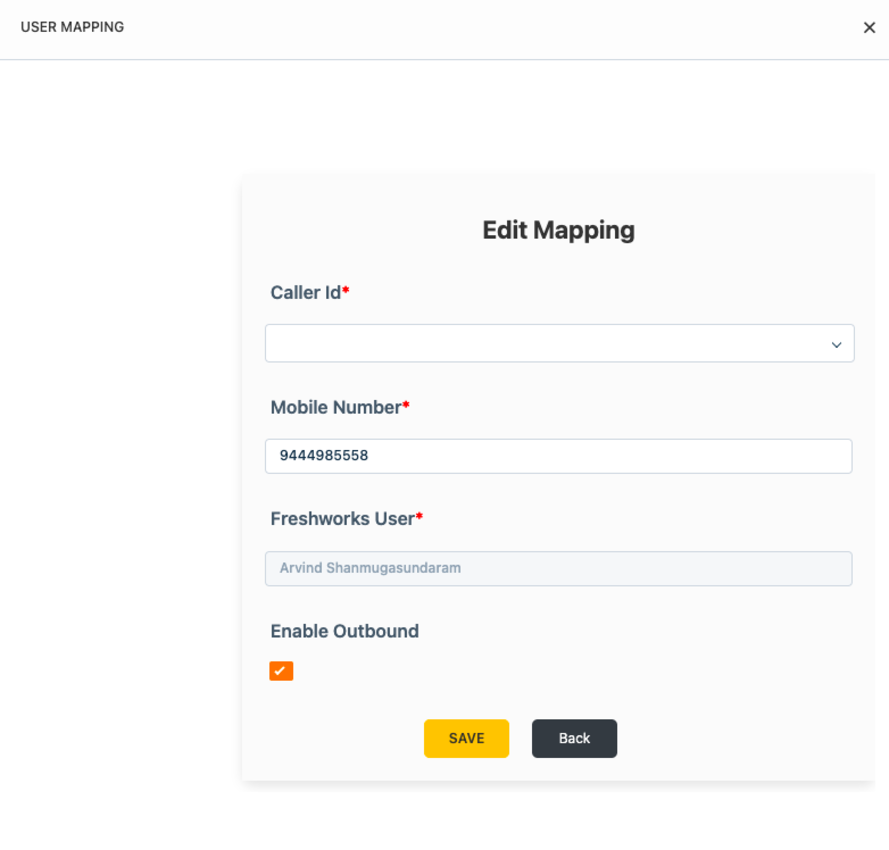
Task: Close the User Mapping dialog
Action: point(869,28)
